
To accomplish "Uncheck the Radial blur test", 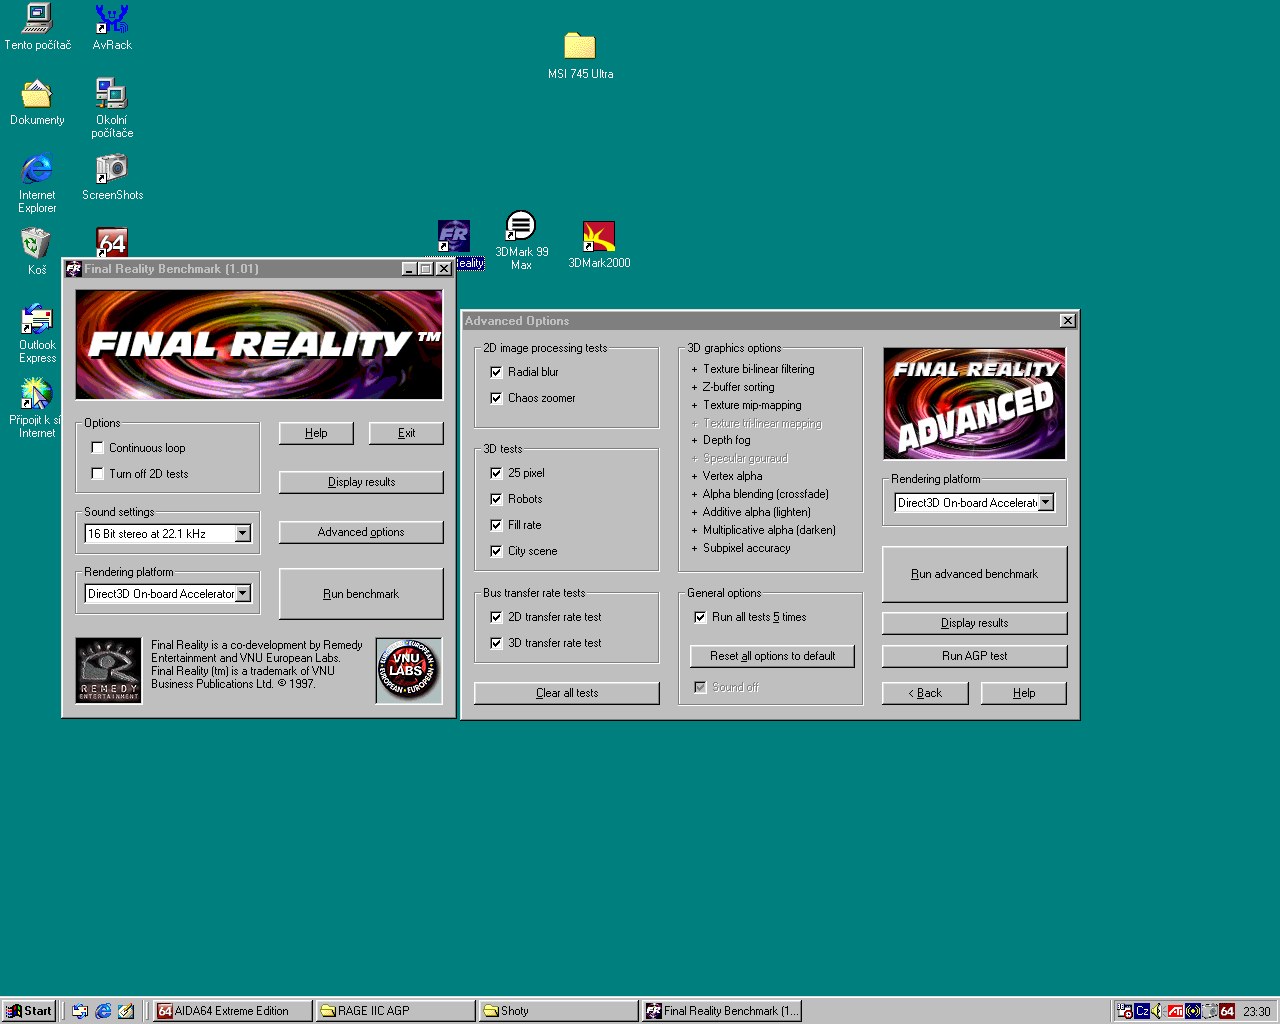I will pyautogui.click(x=496, y=372).
